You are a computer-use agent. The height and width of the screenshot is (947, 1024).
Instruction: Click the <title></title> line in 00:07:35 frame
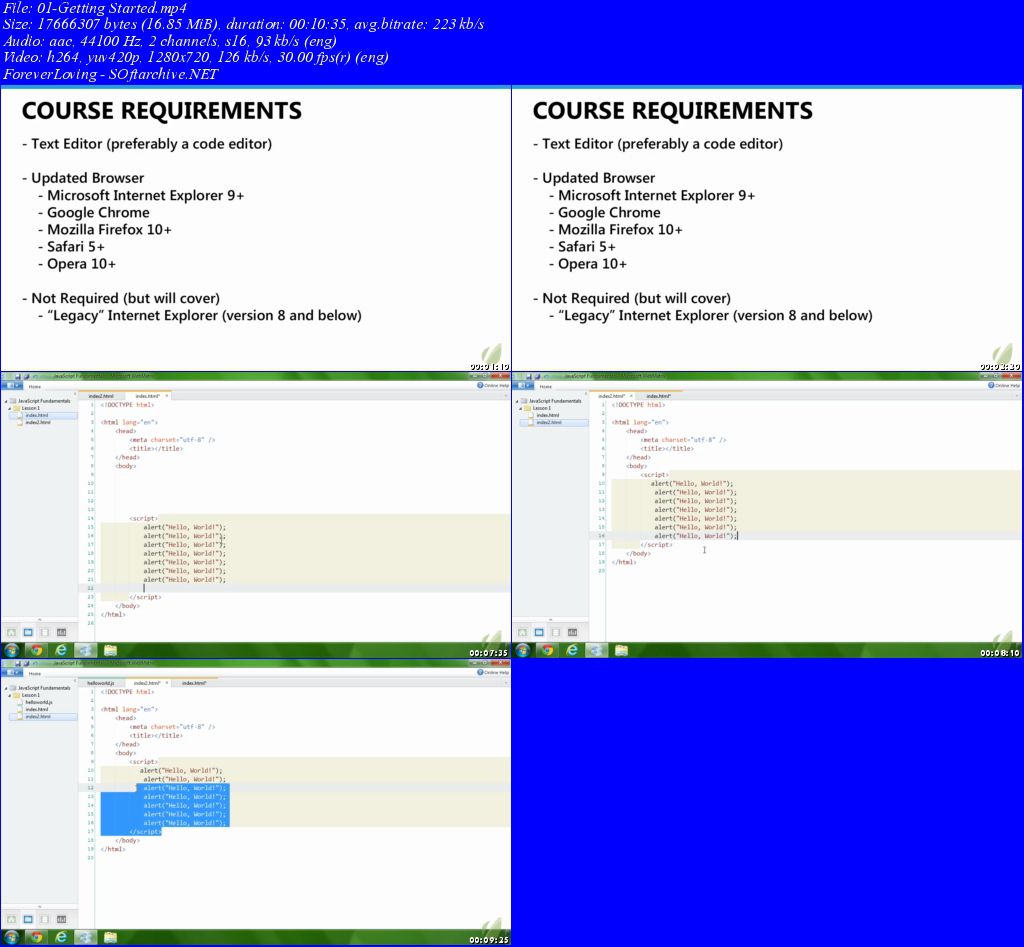click(156, 449)
